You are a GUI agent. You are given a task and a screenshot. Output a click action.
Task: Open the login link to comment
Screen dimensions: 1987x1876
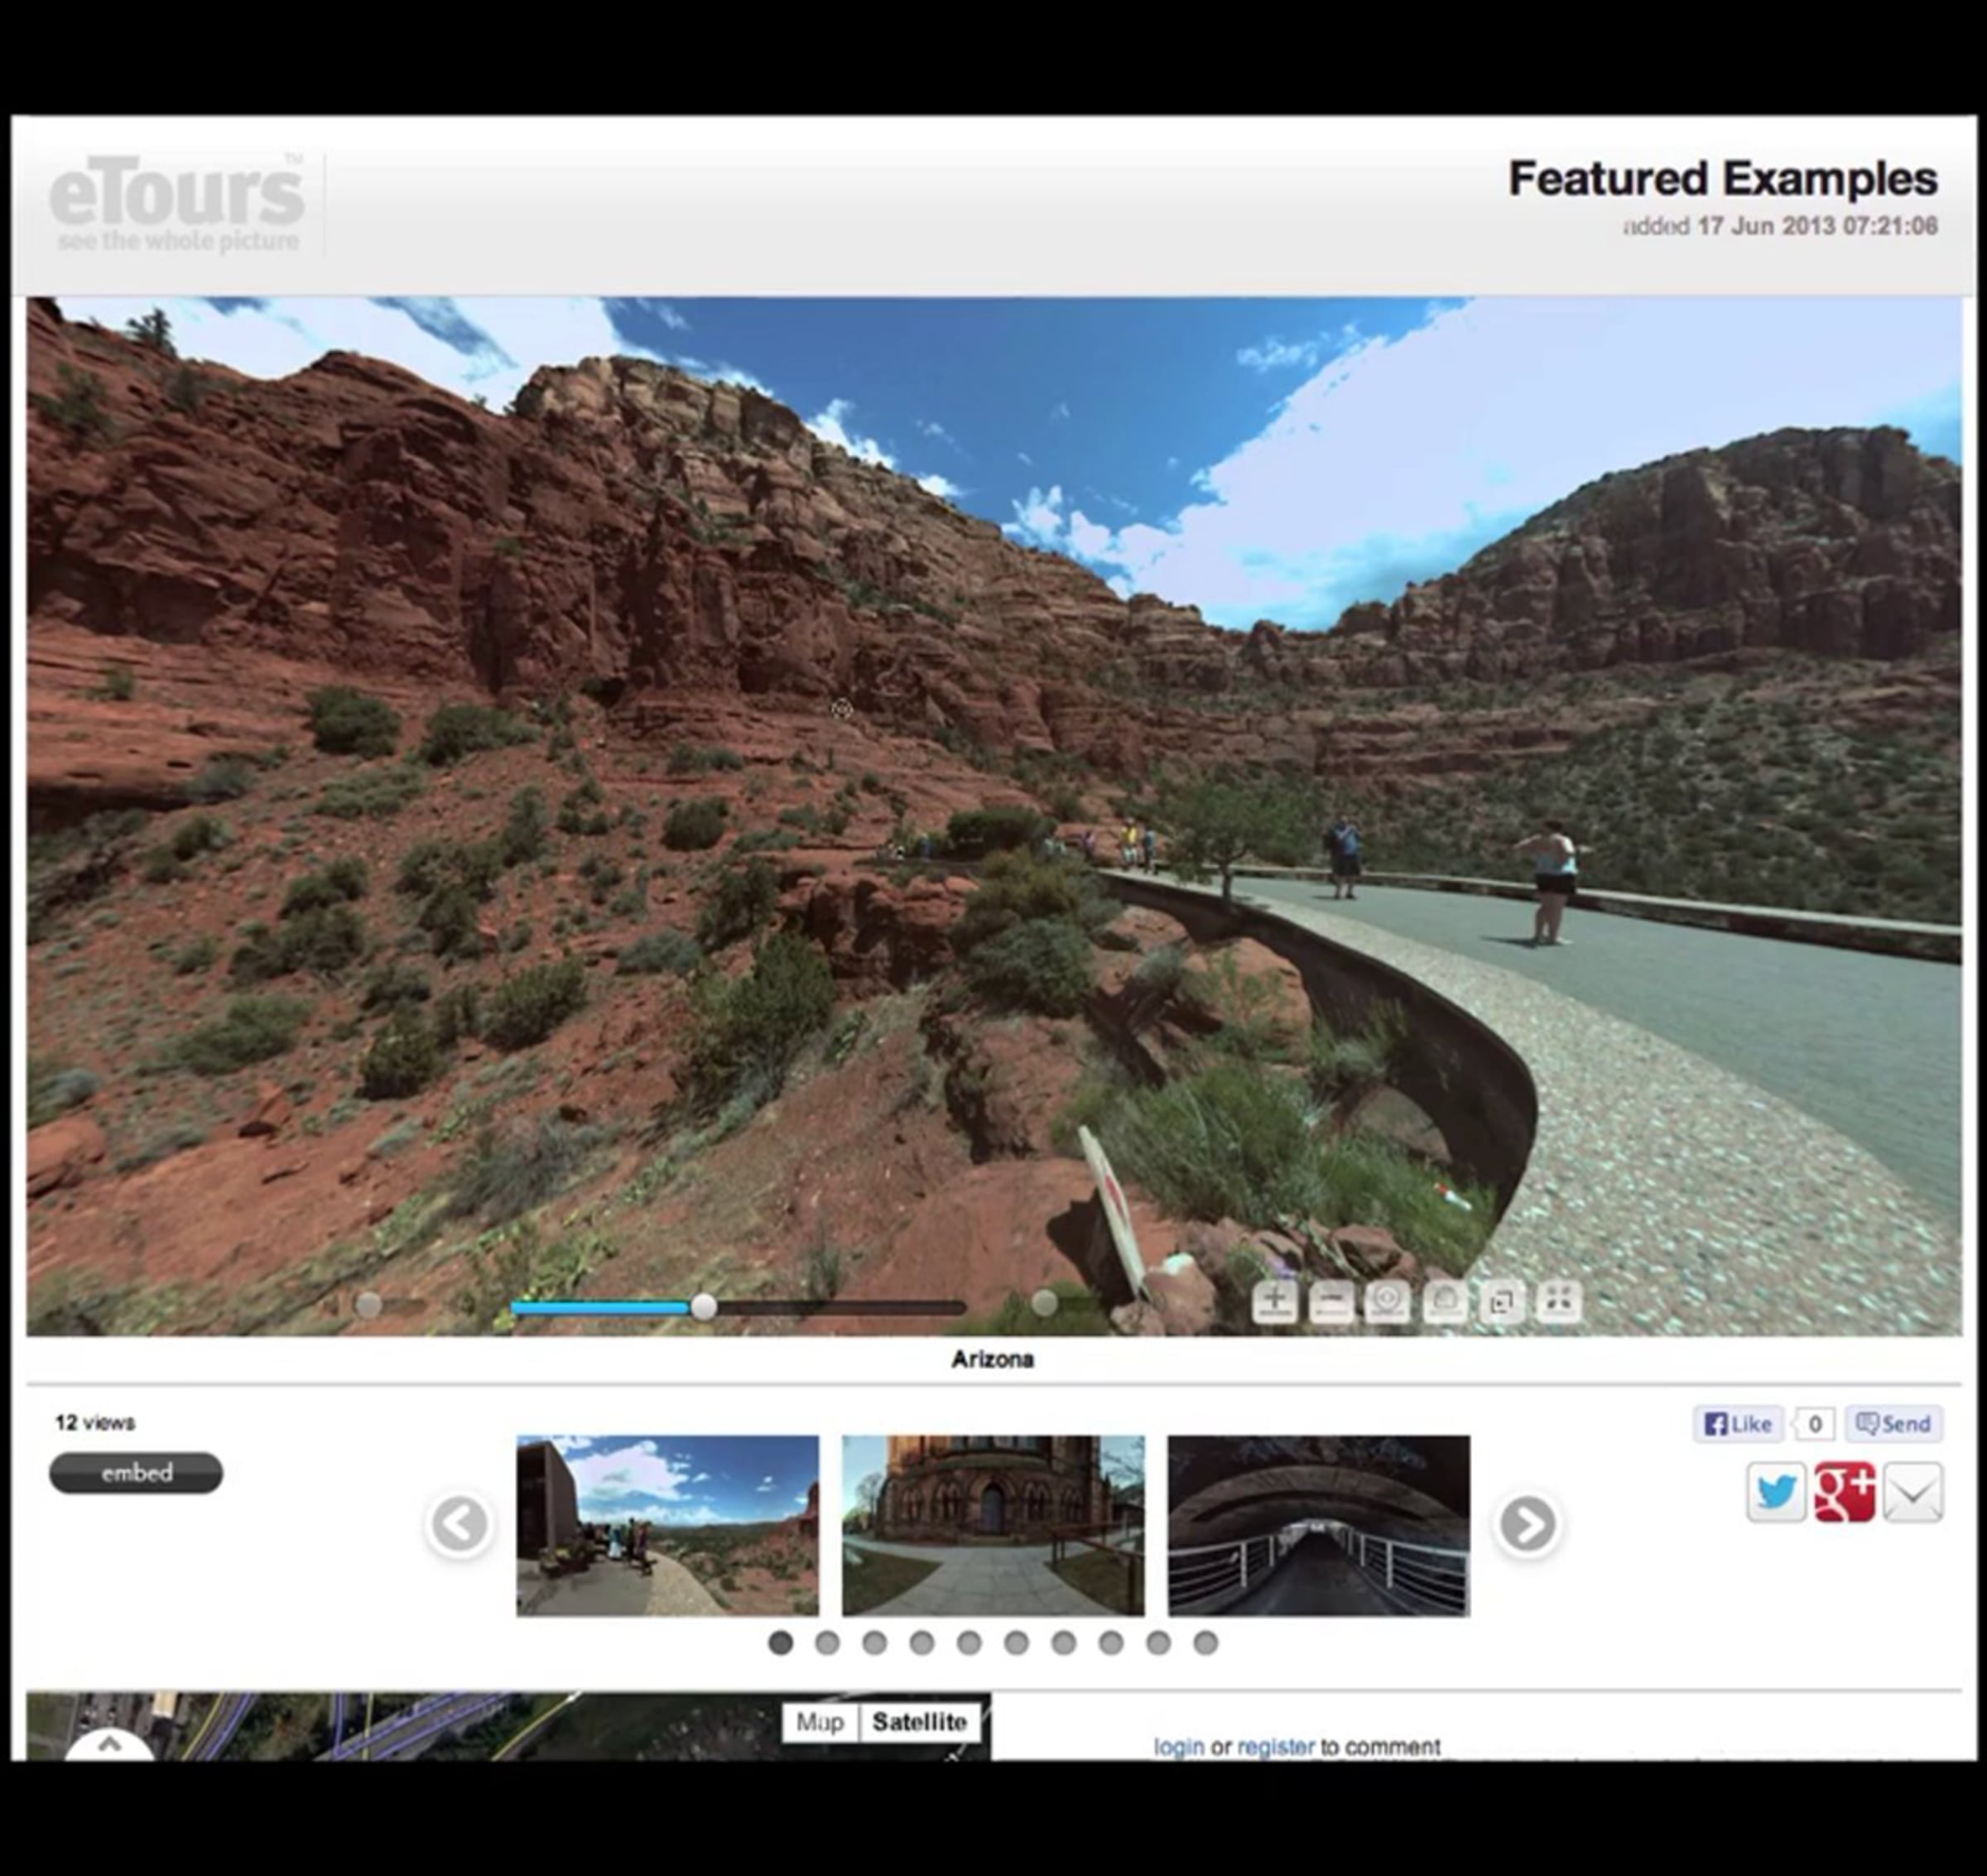(x=1178, y=1747)
